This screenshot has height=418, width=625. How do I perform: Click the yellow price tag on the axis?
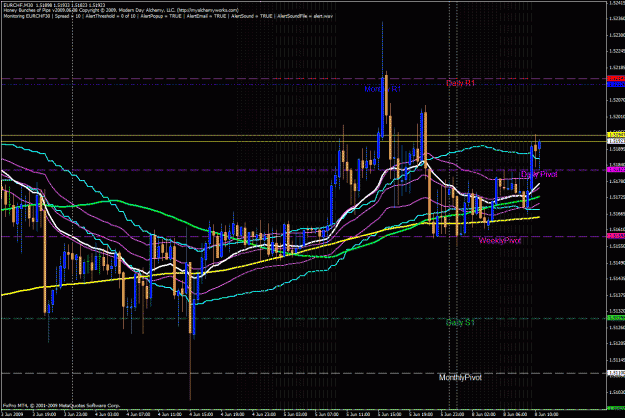(615, 135)
